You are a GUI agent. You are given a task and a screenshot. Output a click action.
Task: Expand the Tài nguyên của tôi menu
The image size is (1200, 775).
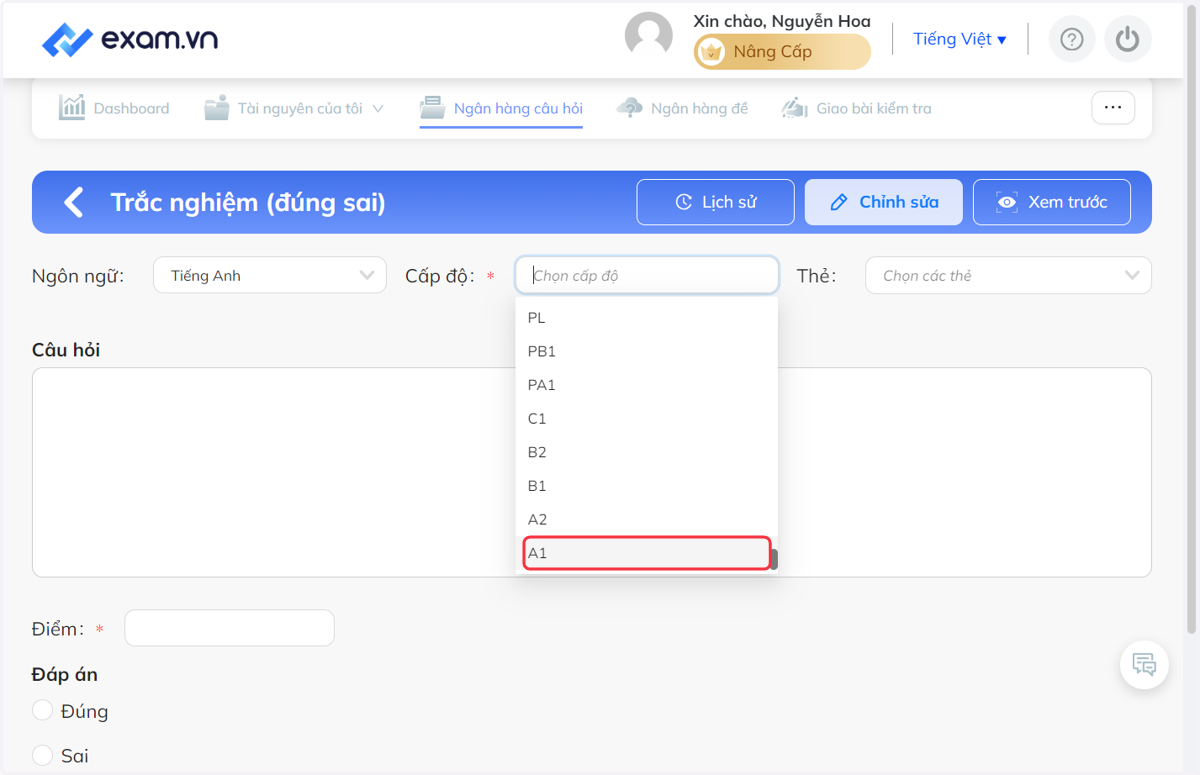pyautogui.click(x=294, y=108)
